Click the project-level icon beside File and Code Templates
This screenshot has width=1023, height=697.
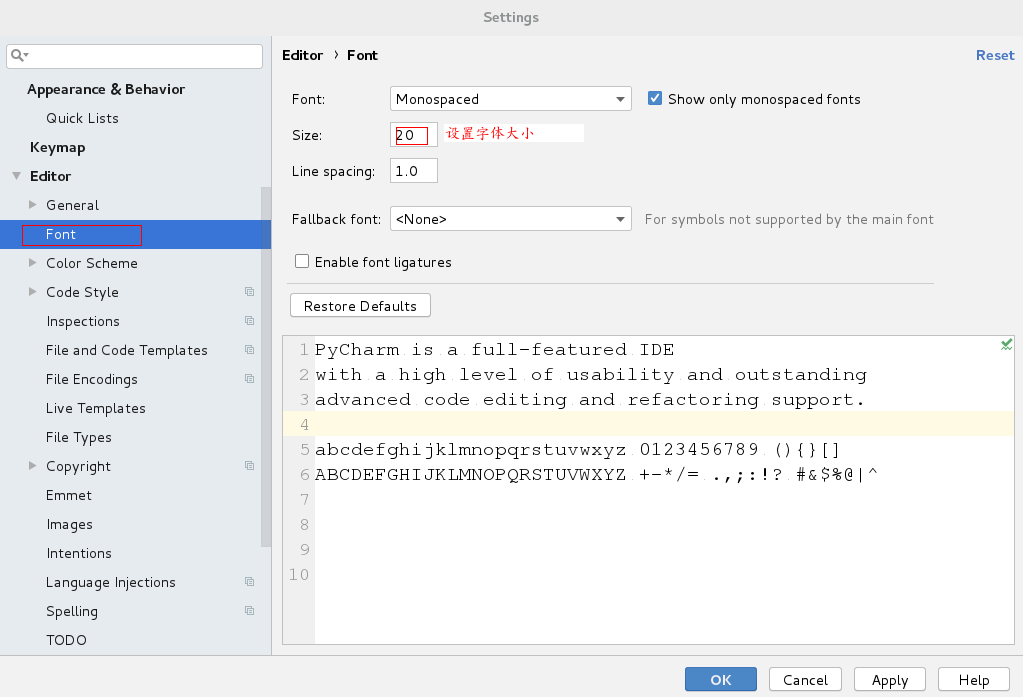click(x=249, y=350)
